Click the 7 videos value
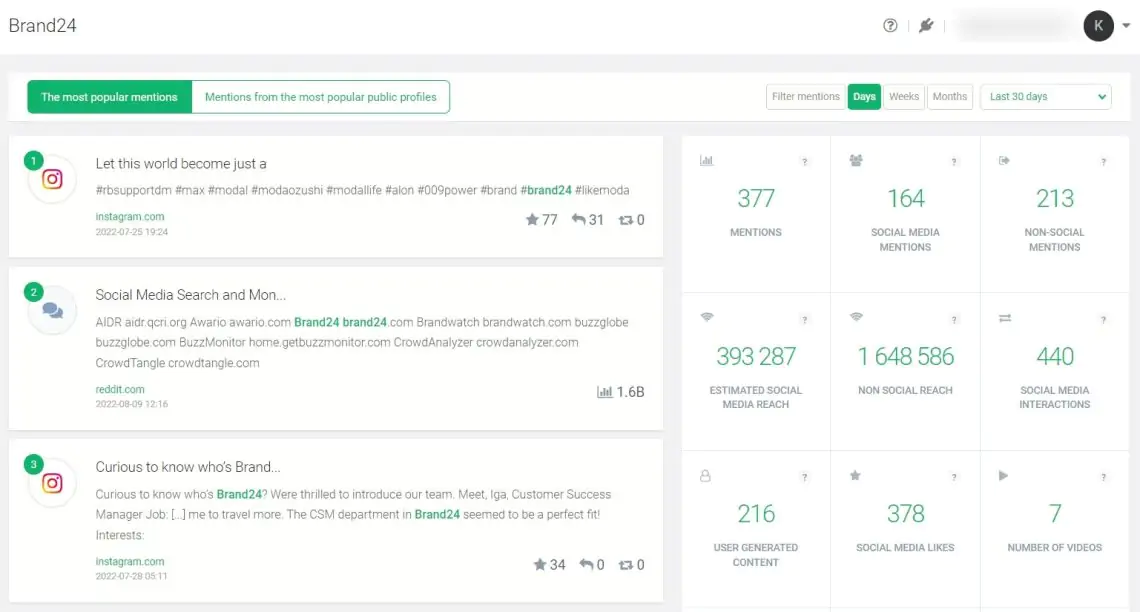 tap(1054, 514)
